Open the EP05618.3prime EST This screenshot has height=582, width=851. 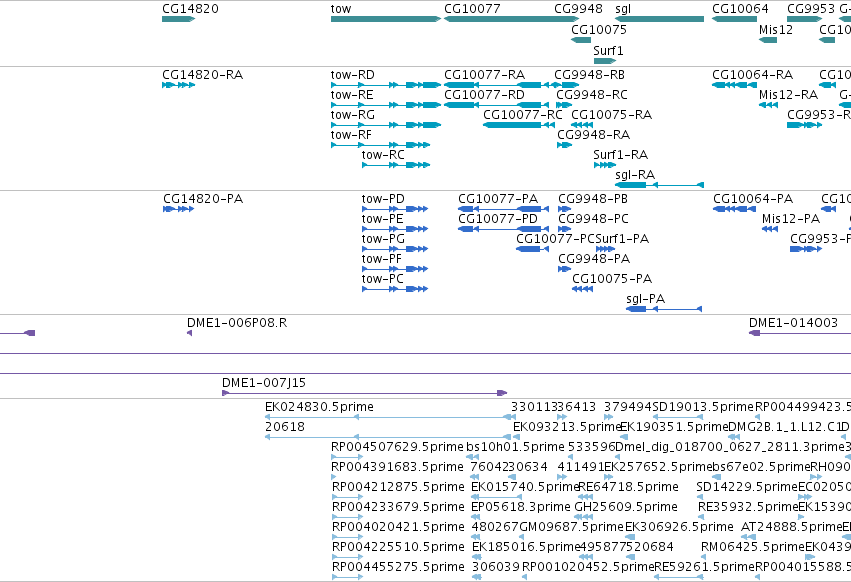476,517
